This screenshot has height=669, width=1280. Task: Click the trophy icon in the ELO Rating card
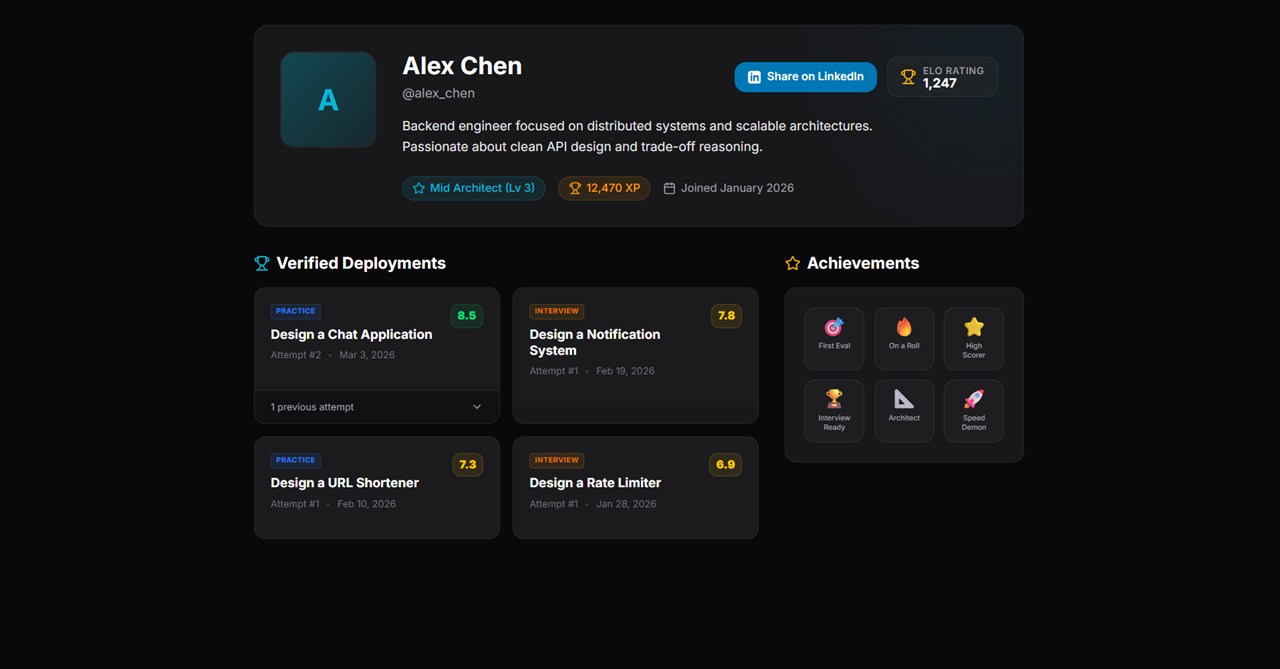coord(907,76)
